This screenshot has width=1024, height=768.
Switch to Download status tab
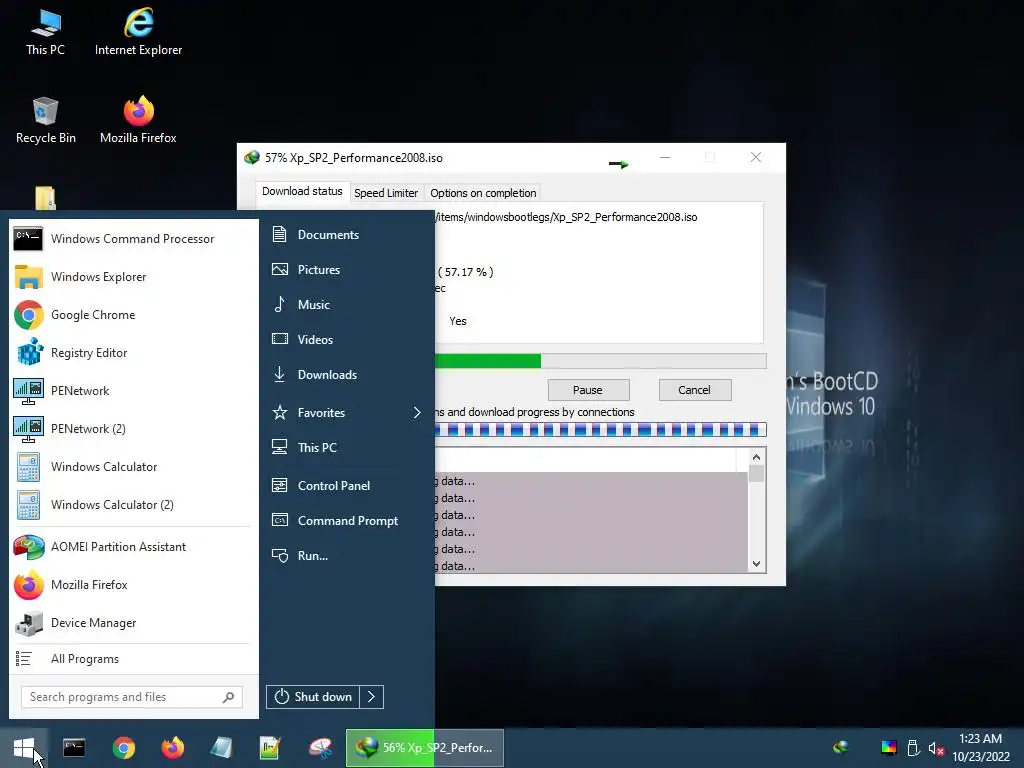(x=302, y=191)
